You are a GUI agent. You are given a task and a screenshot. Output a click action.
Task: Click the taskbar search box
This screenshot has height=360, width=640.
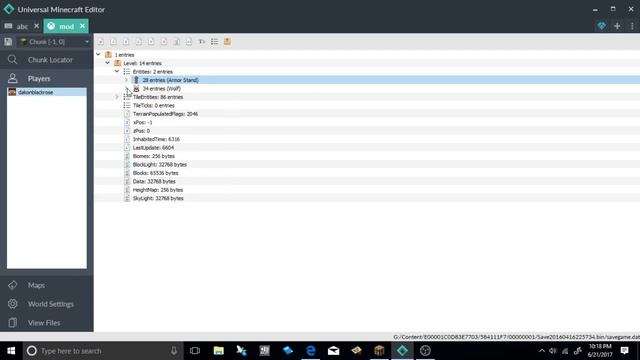tap(102, 351)
